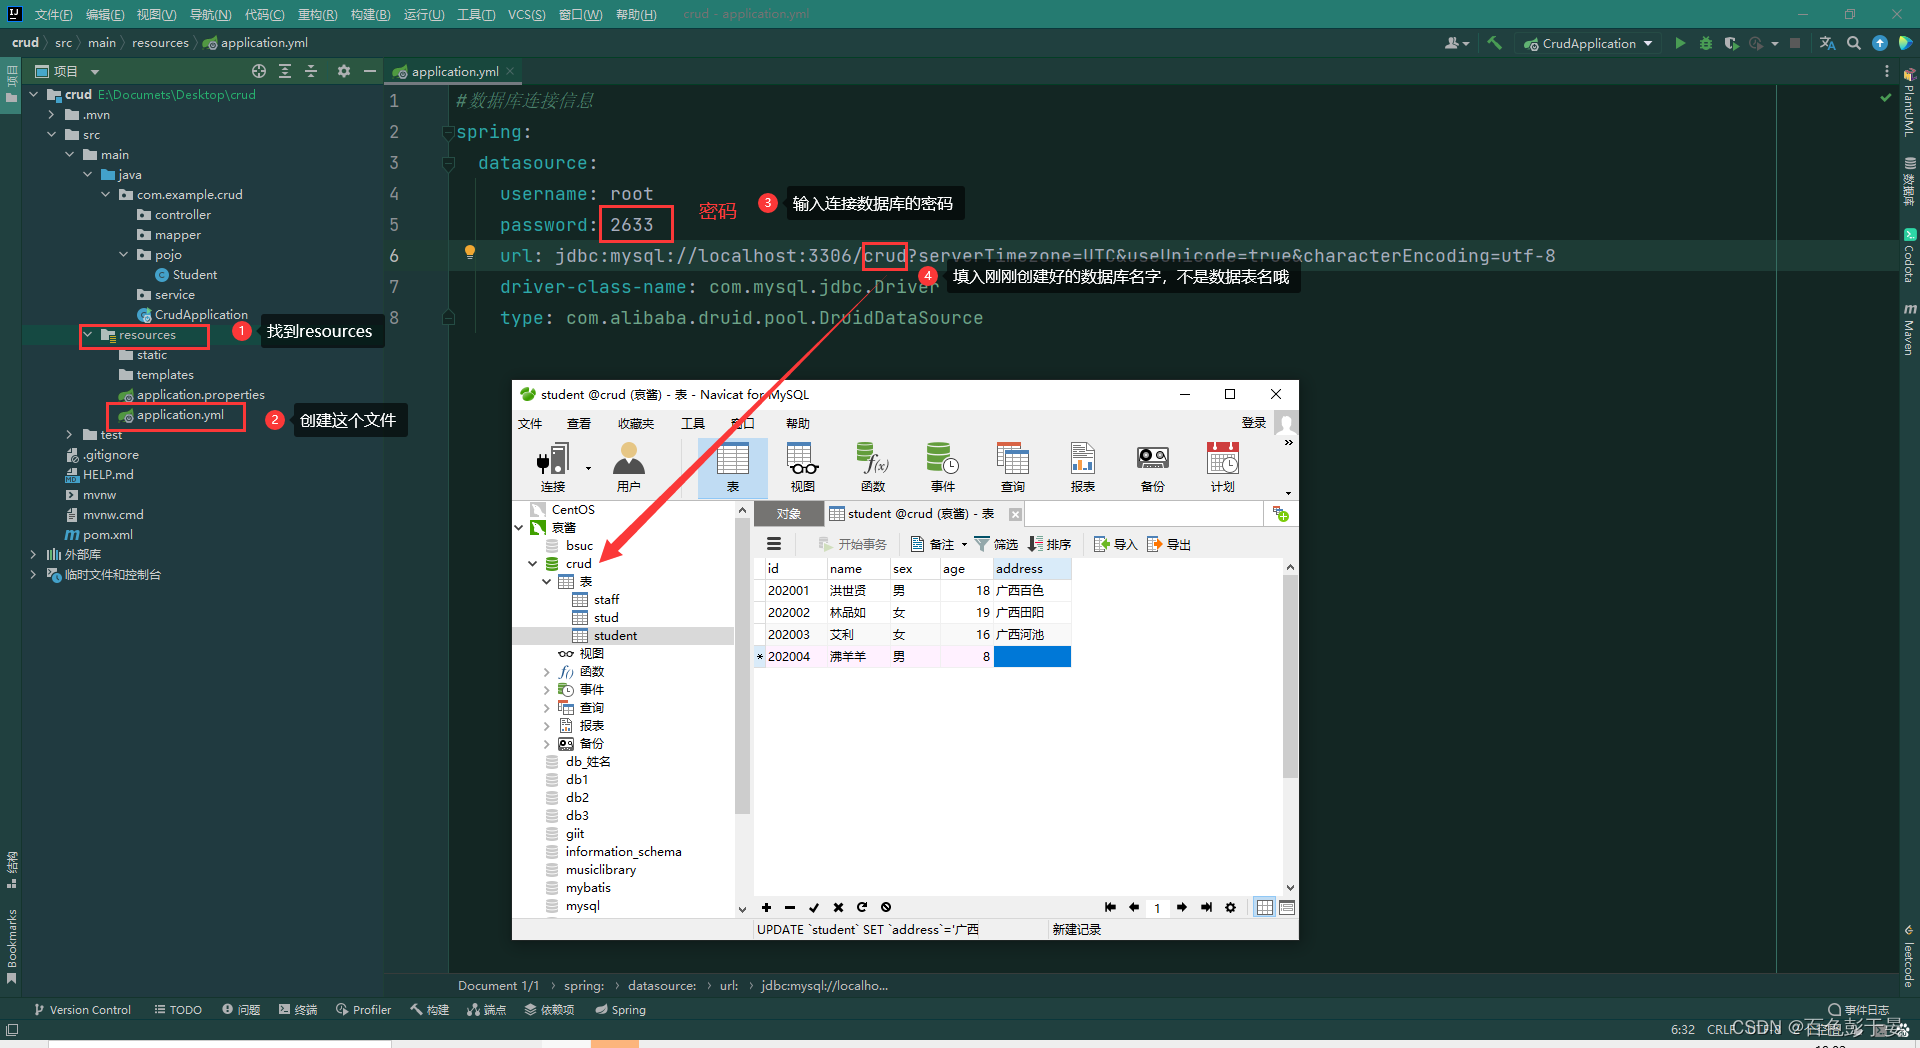Close the application.yml tab
The height and width of the screenshot is (1048, 1920).
pos(510,71)
